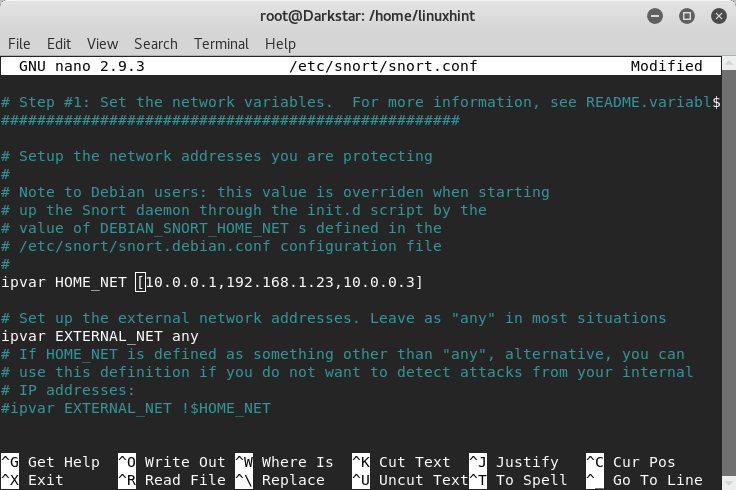This screenshot has width=736, height=490.
Task: Click the ipvar EXTERNAL_NET any line
Action: point(100,337)
